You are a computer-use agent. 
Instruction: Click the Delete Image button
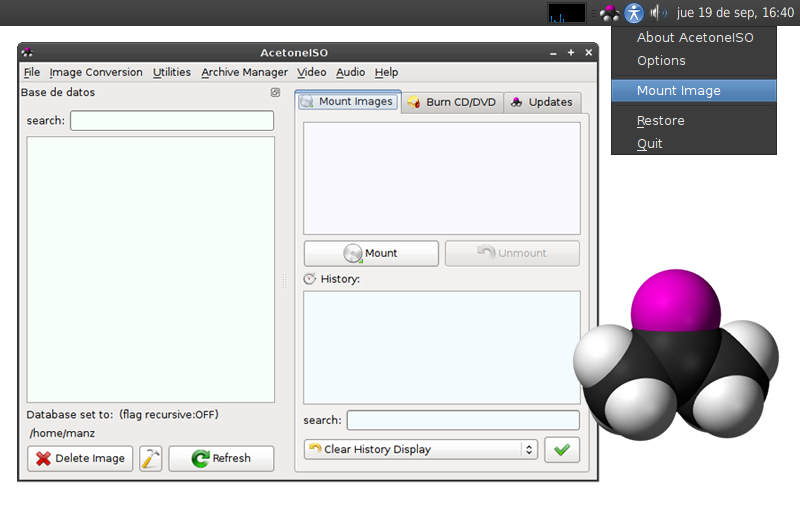(80, 458)
